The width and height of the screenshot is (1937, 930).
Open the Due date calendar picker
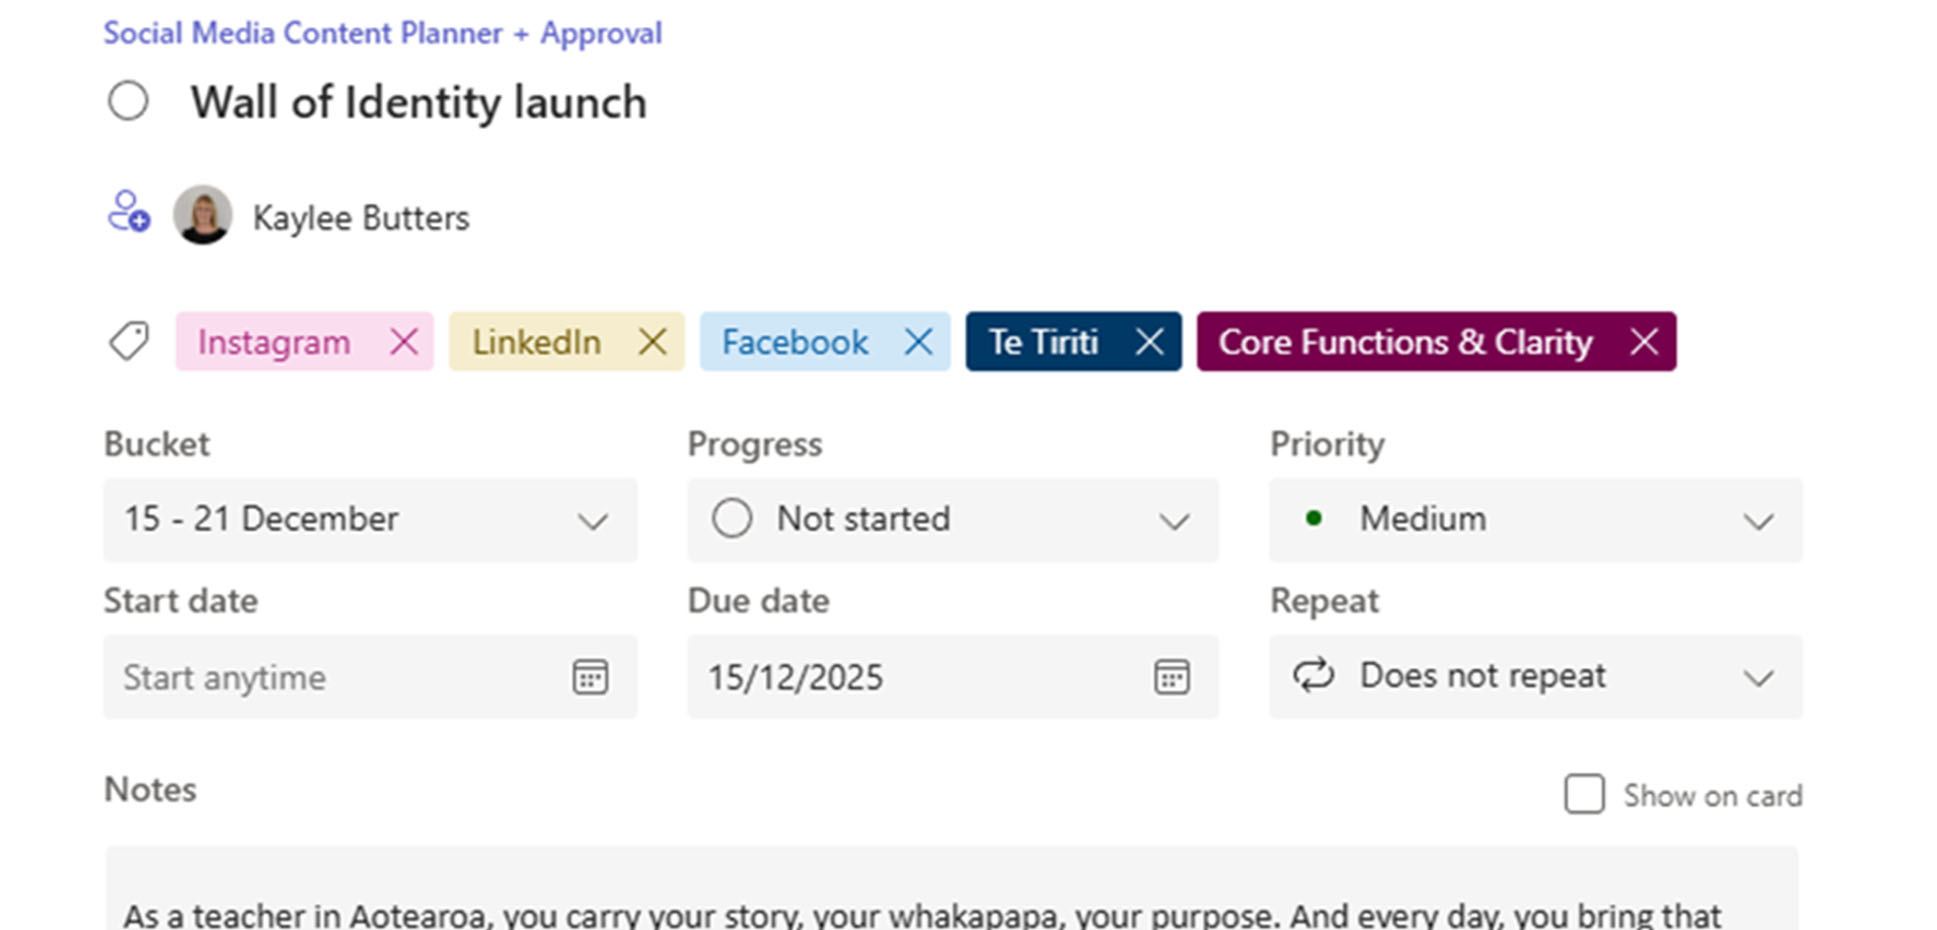(1171, 677)
